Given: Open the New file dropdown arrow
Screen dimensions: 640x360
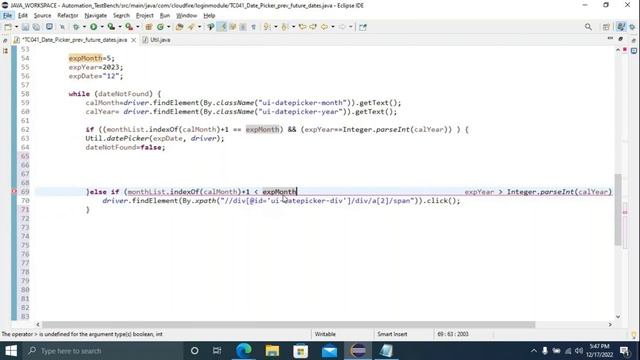Looking at the screenshot, I should (16, 27).
